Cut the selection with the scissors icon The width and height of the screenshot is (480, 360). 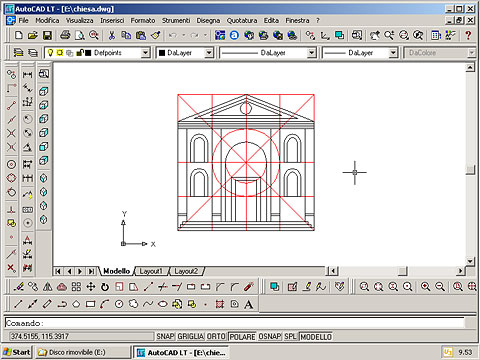tap(112, 35)
